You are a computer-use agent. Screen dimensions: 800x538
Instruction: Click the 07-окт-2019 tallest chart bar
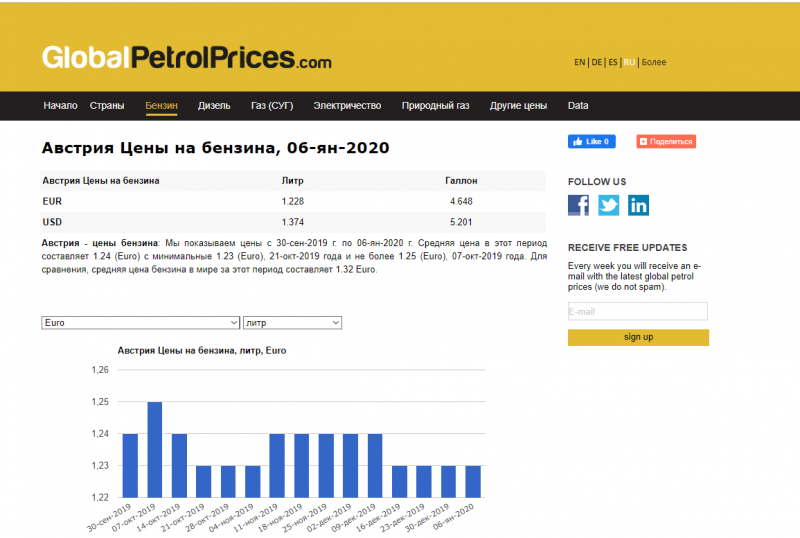point(155,449)
